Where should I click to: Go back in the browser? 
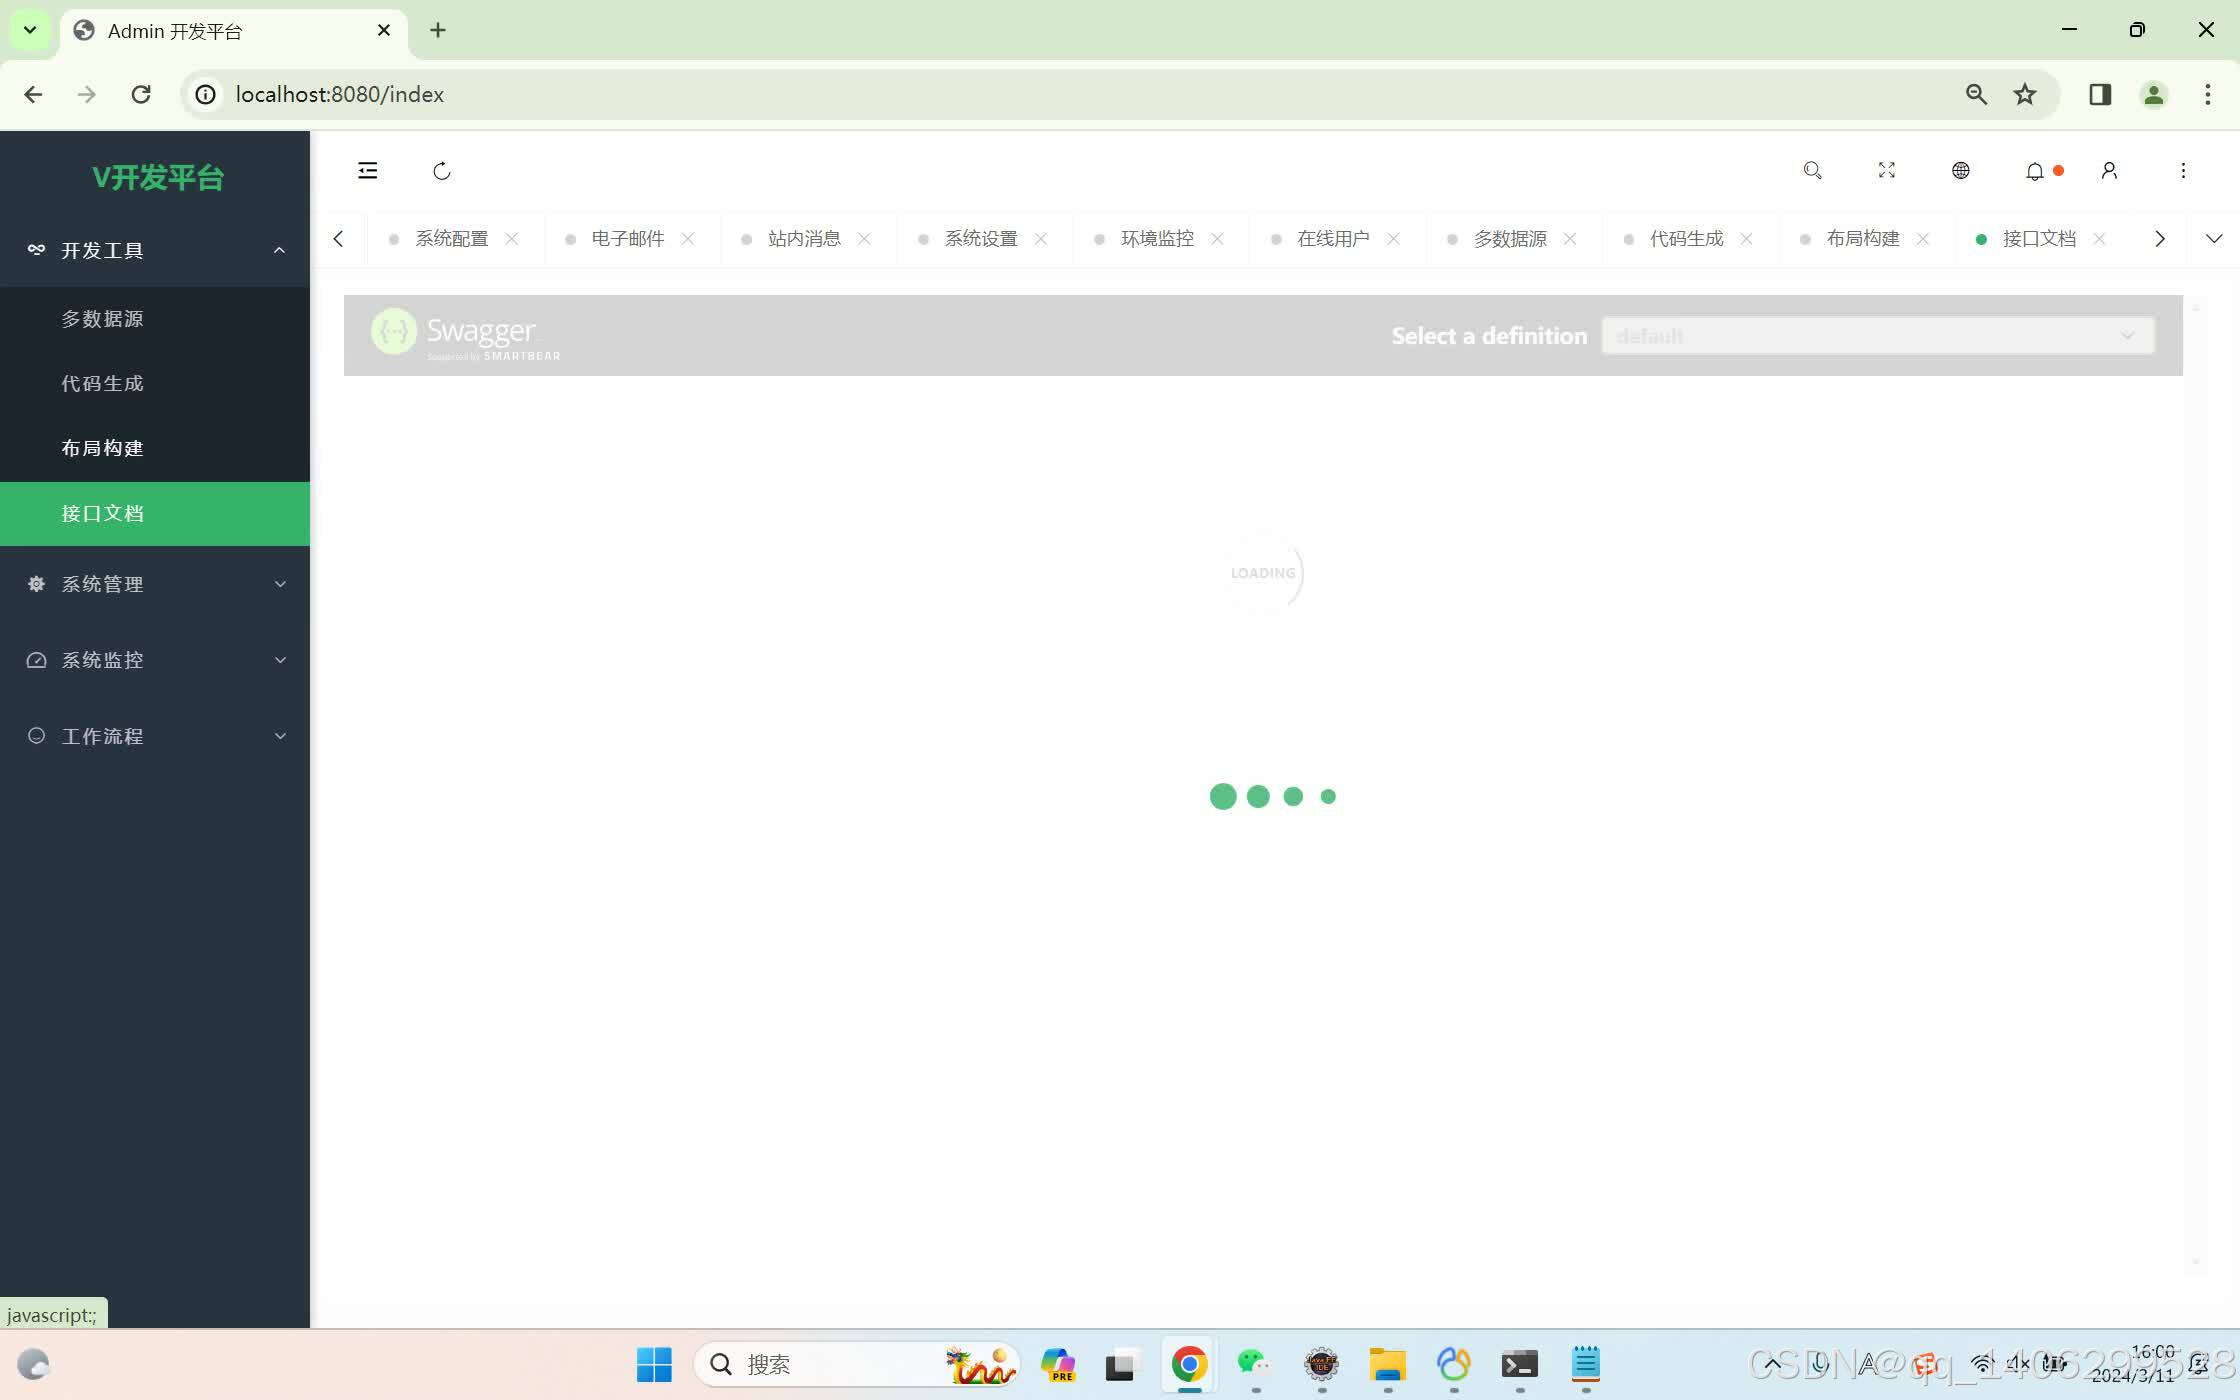click(x=33, y=94)
